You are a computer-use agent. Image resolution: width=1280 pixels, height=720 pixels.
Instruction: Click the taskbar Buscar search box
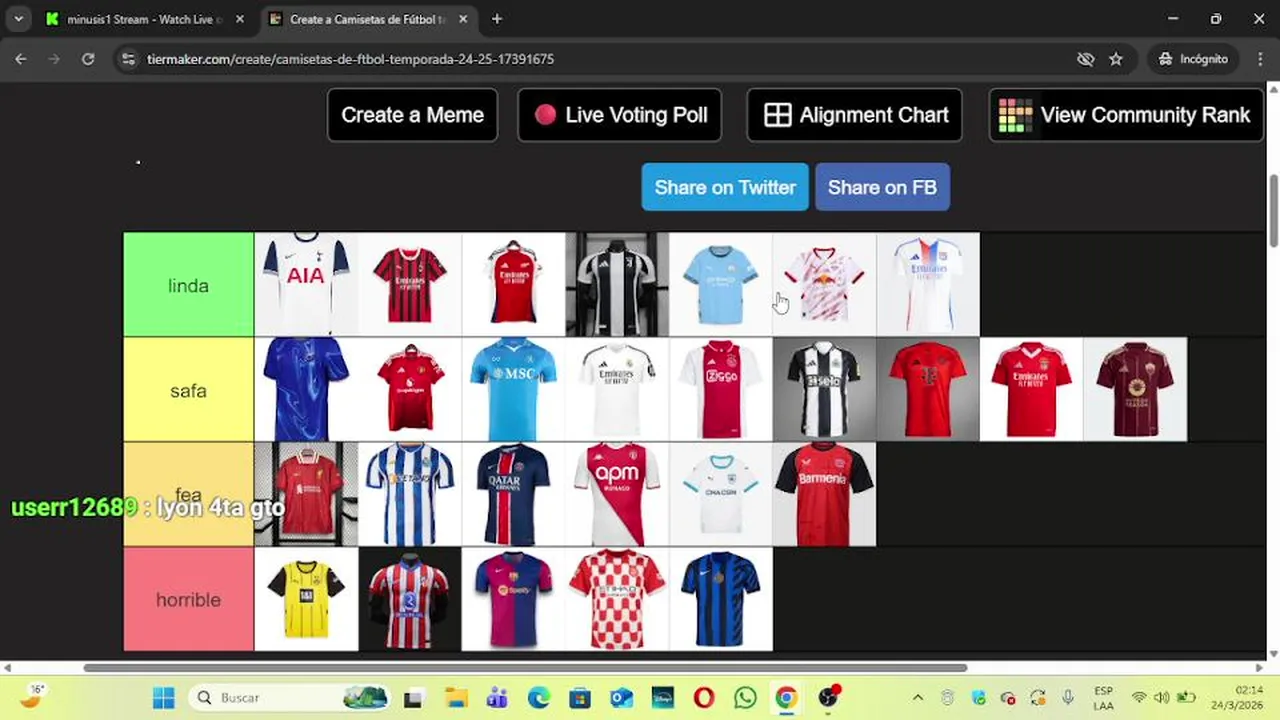pyautogui.click(x=292, y=698)
